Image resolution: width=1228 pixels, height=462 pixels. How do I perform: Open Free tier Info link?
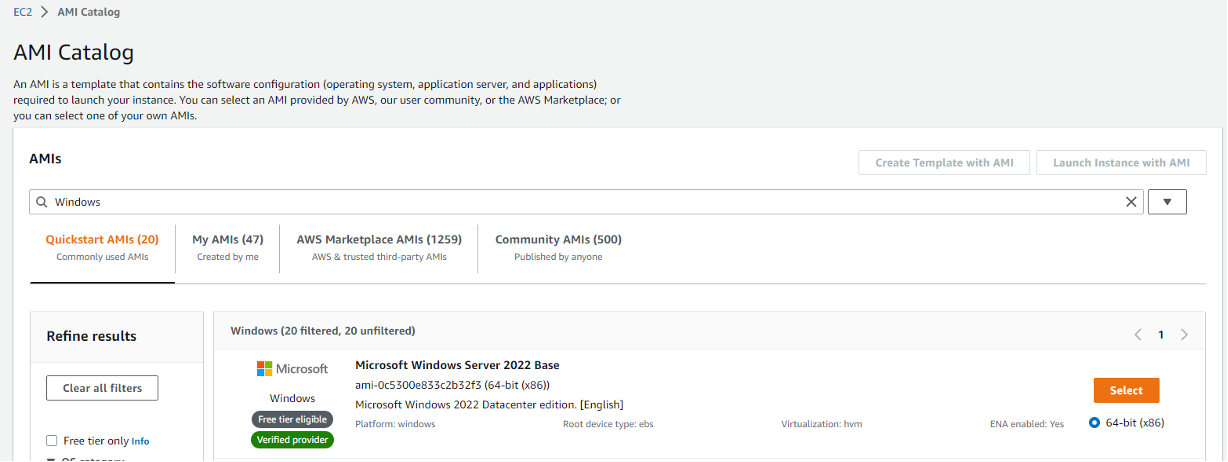pyautogui.click(x=140, y=441)
